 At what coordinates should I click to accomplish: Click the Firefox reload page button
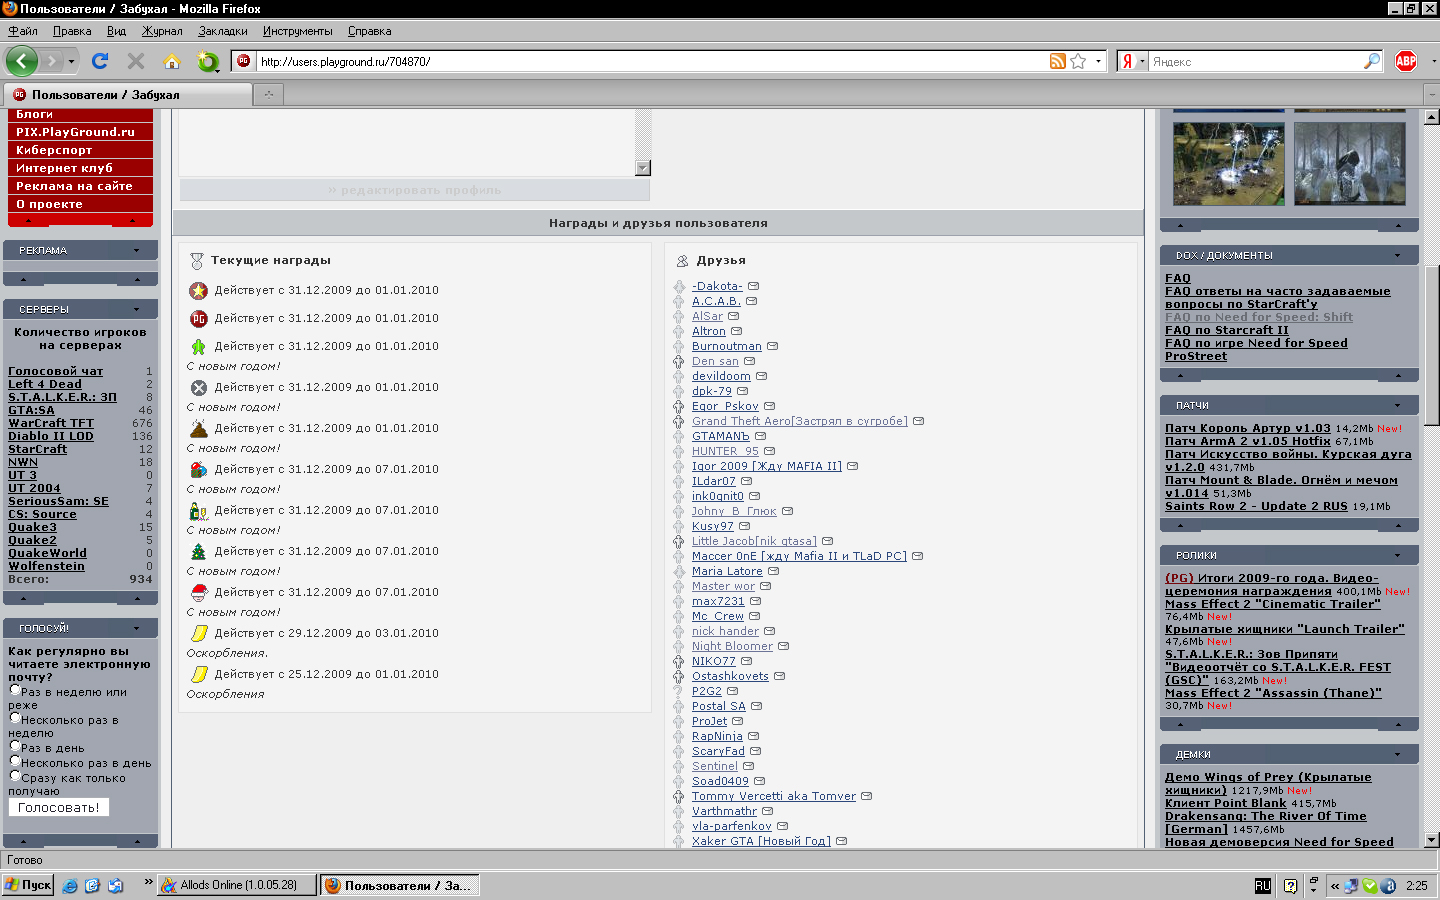pos(100,61)
